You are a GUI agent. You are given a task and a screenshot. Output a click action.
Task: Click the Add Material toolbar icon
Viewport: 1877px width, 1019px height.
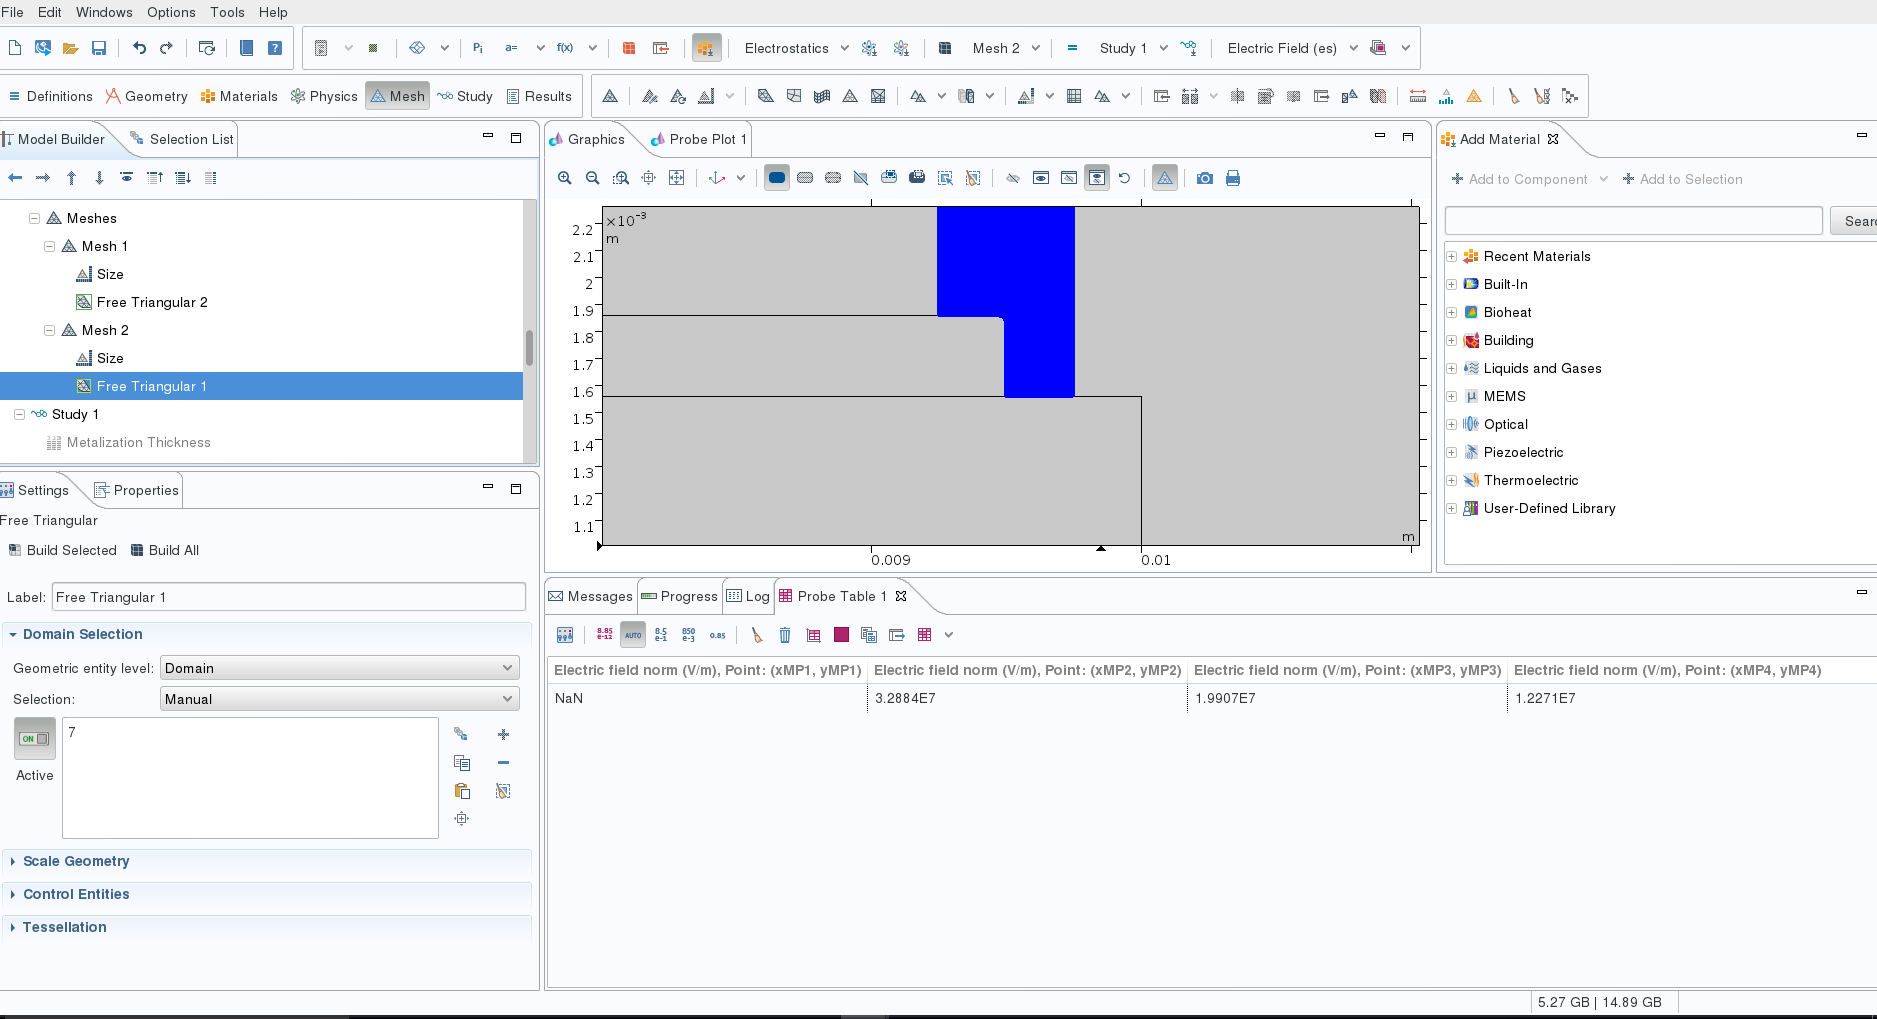coord(706,48)
